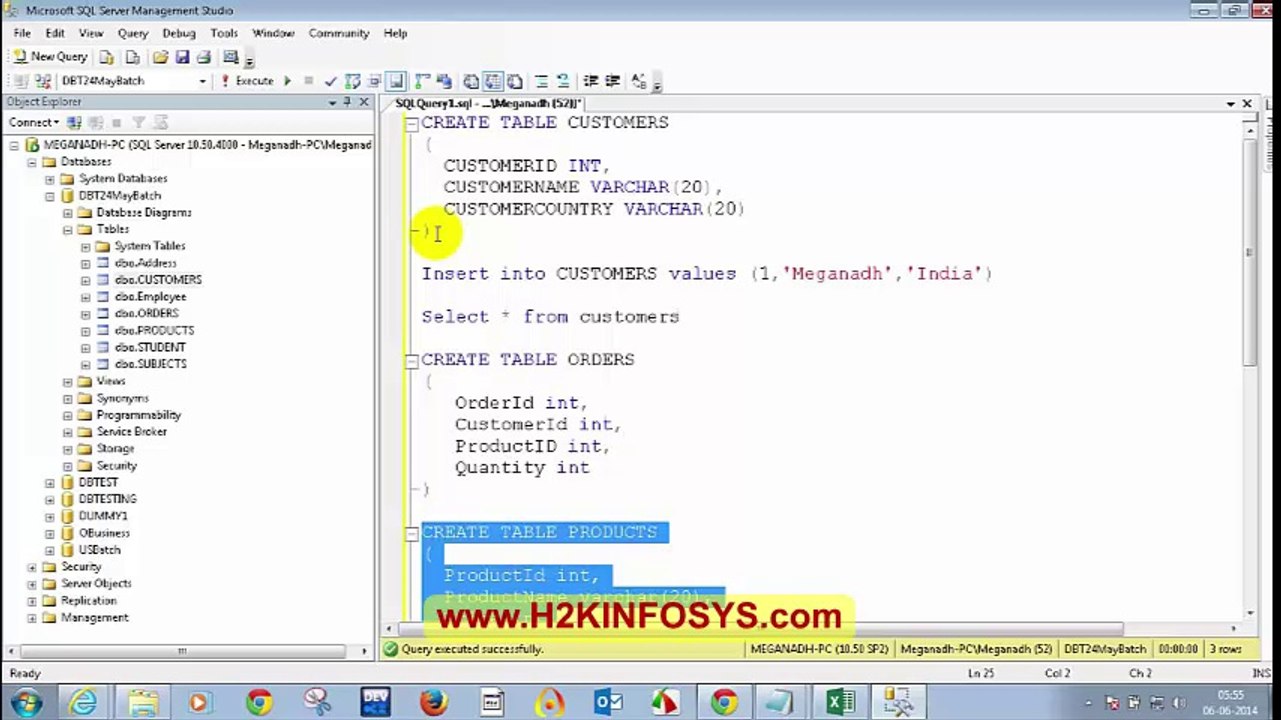Open Outlook from the taskbar
The image size is (1281, 720).
coord(608,703)
